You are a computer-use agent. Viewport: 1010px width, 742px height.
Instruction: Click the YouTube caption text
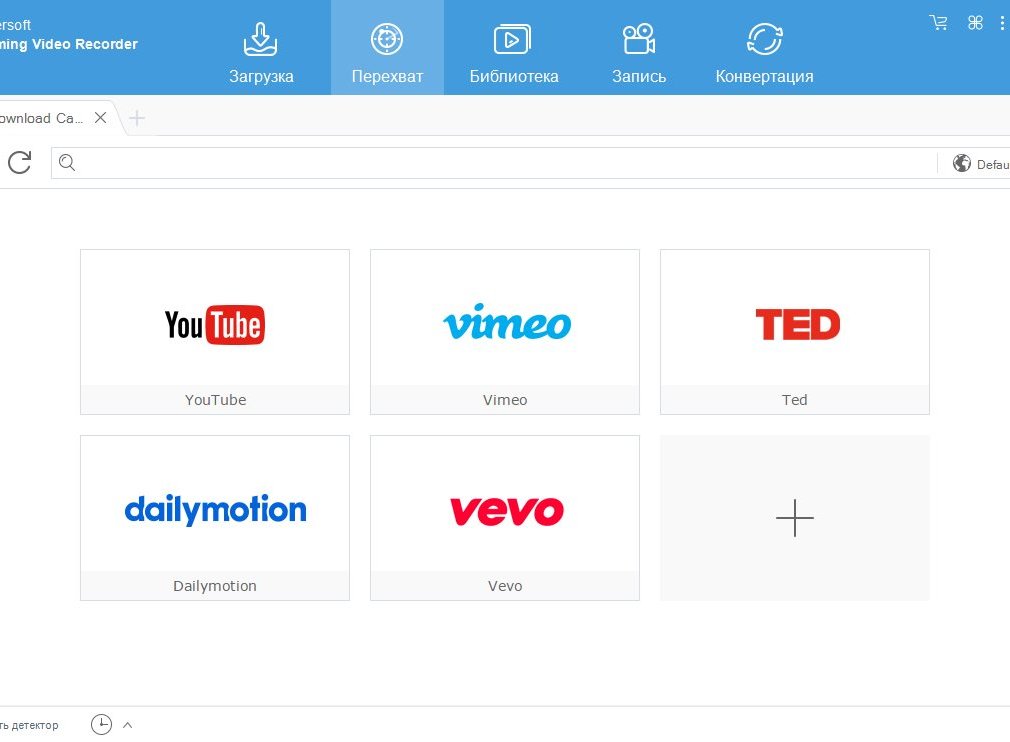[215, 400]
